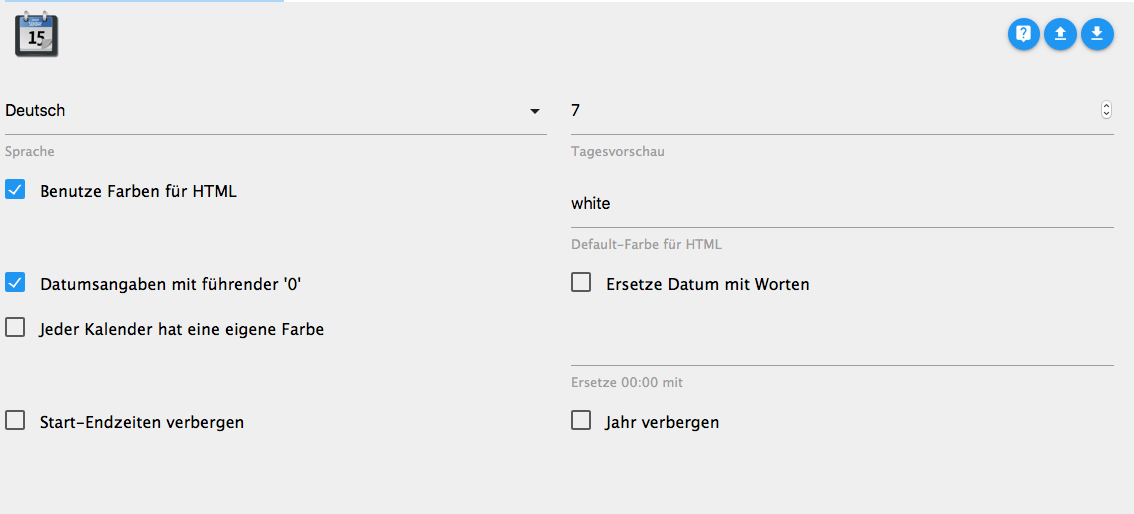Click the download arrow icon button
This screenshot has height=514, width=1134.
pyautogui.click(x=1097, y=35)
